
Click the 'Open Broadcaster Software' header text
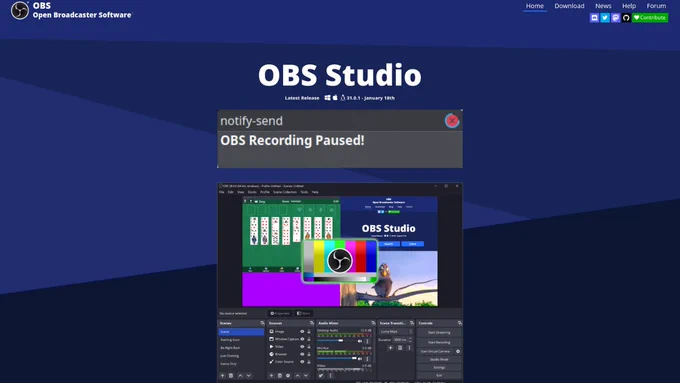coord(82,15)
